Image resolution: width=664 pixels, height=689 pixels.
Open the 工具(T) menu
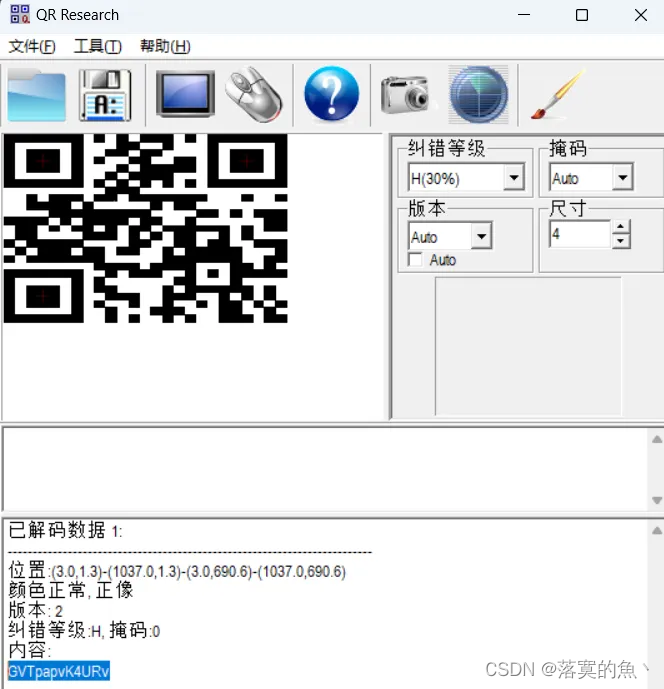98,46
